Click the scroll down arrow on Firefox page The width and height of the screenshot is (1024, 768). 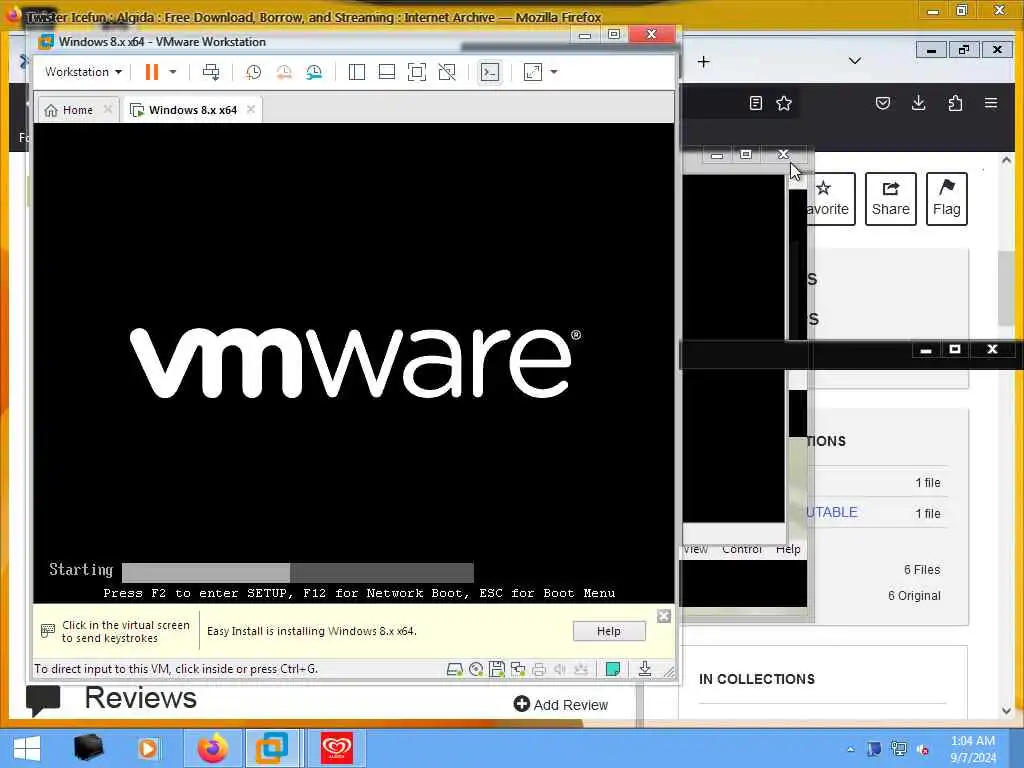[x=1006, y=711]
